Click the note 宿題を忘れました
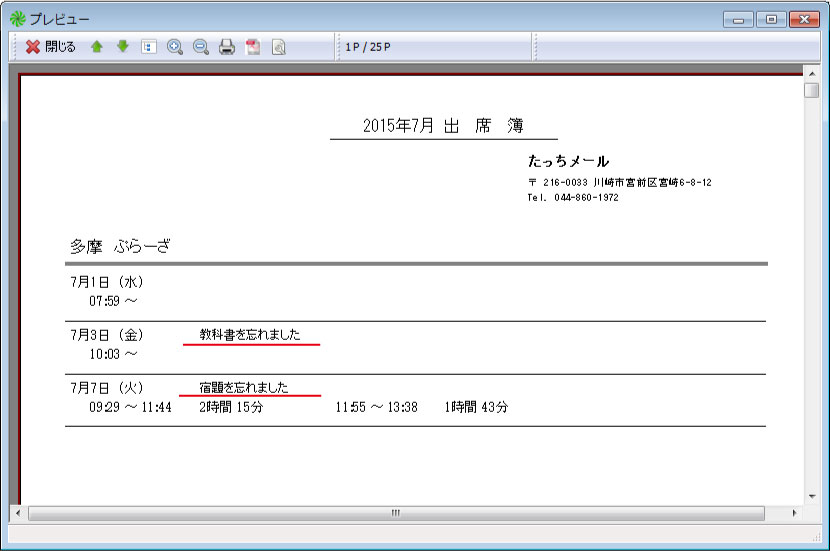 click(x=244, y=387)
